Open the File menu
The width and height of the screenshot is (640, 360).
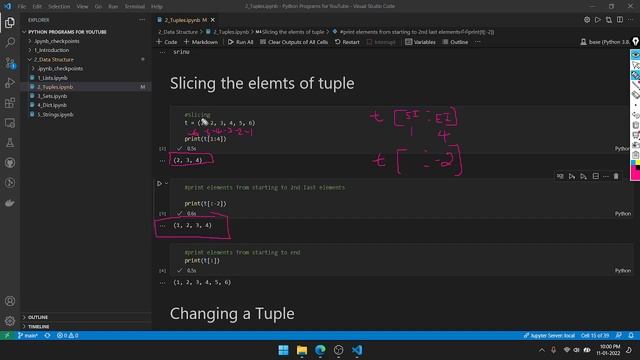coord(22,7)
